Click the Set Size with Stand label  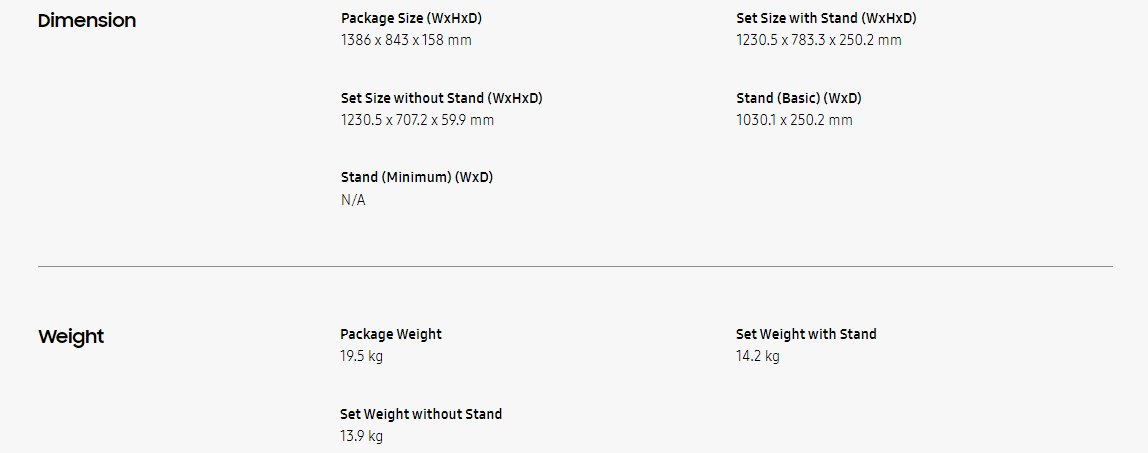[826, 18]
